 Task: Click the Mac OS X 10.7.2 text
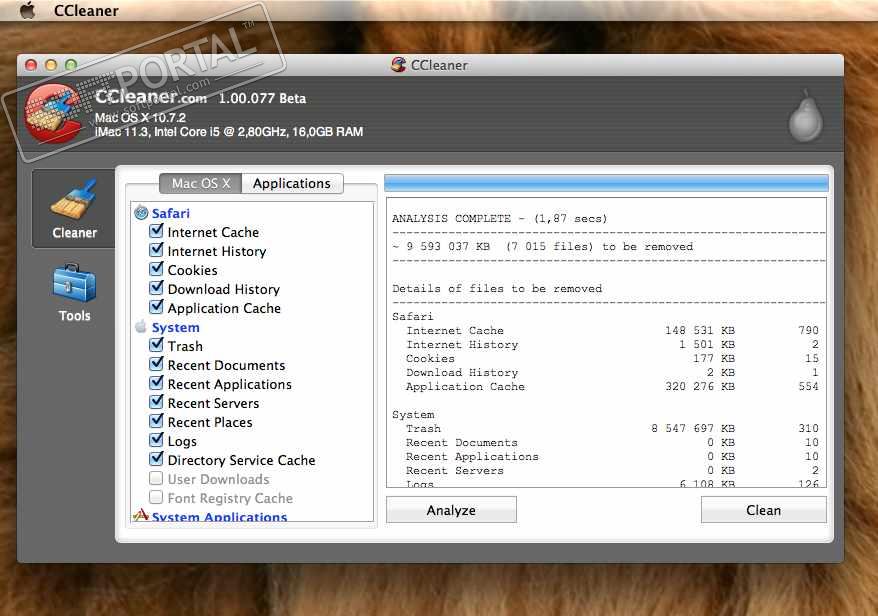(140, 118)
